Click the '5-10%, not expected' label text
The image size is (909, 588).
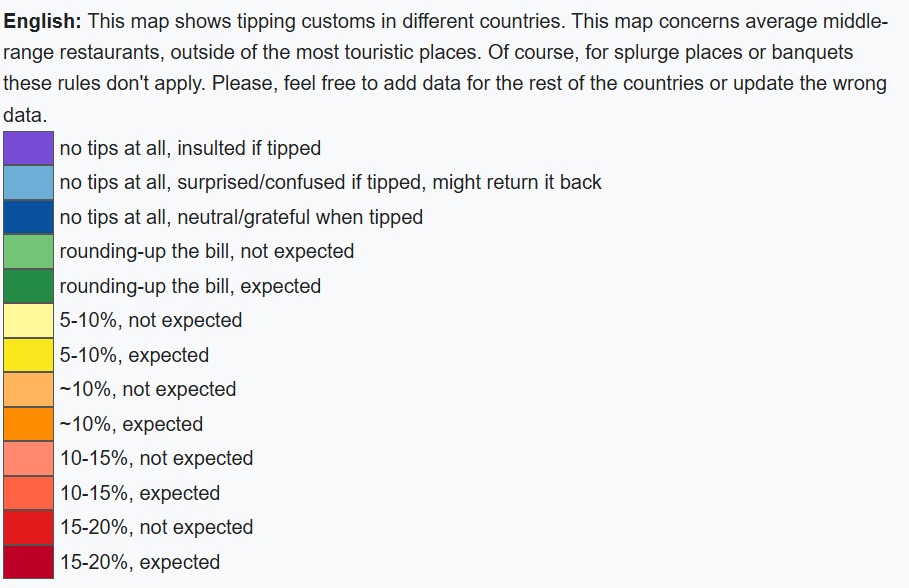pyautogui.click(x=151, y=320)
